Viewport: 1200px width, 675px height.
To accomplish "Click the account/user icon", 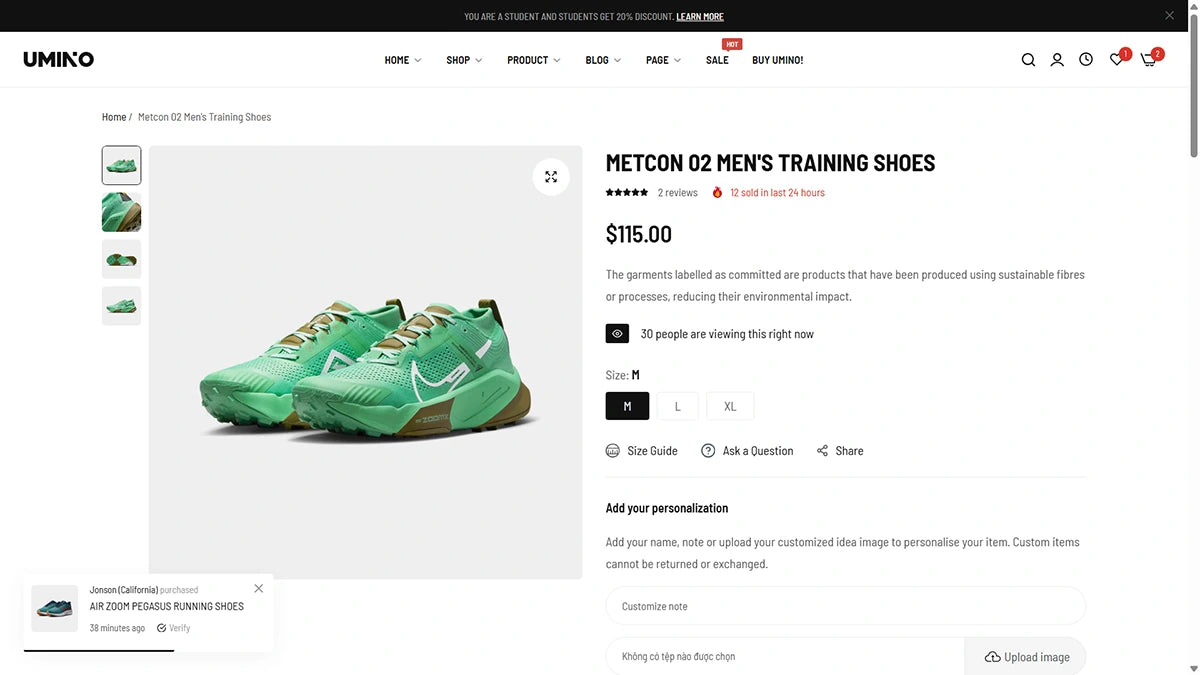I will coord(1057,59).
